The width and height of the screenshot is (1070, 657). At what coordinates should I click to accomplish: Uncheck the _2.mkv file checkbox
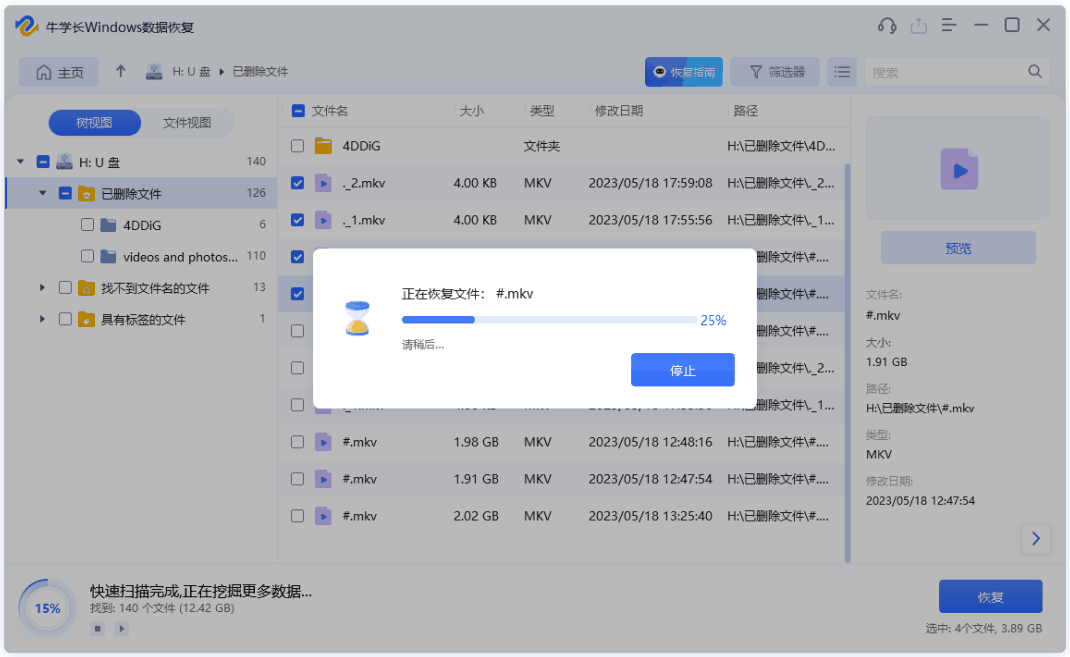(x=297, y=183)
